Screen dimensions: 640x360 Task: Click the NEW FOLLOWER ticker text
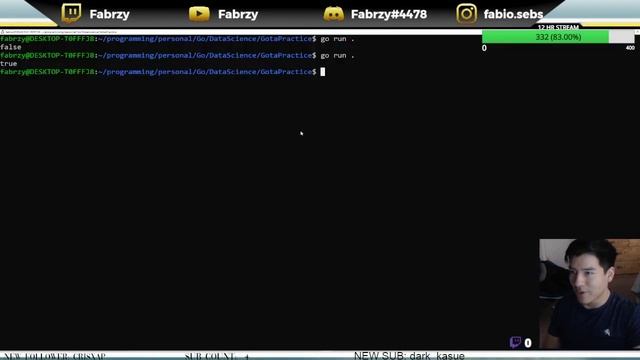(54, 356)
